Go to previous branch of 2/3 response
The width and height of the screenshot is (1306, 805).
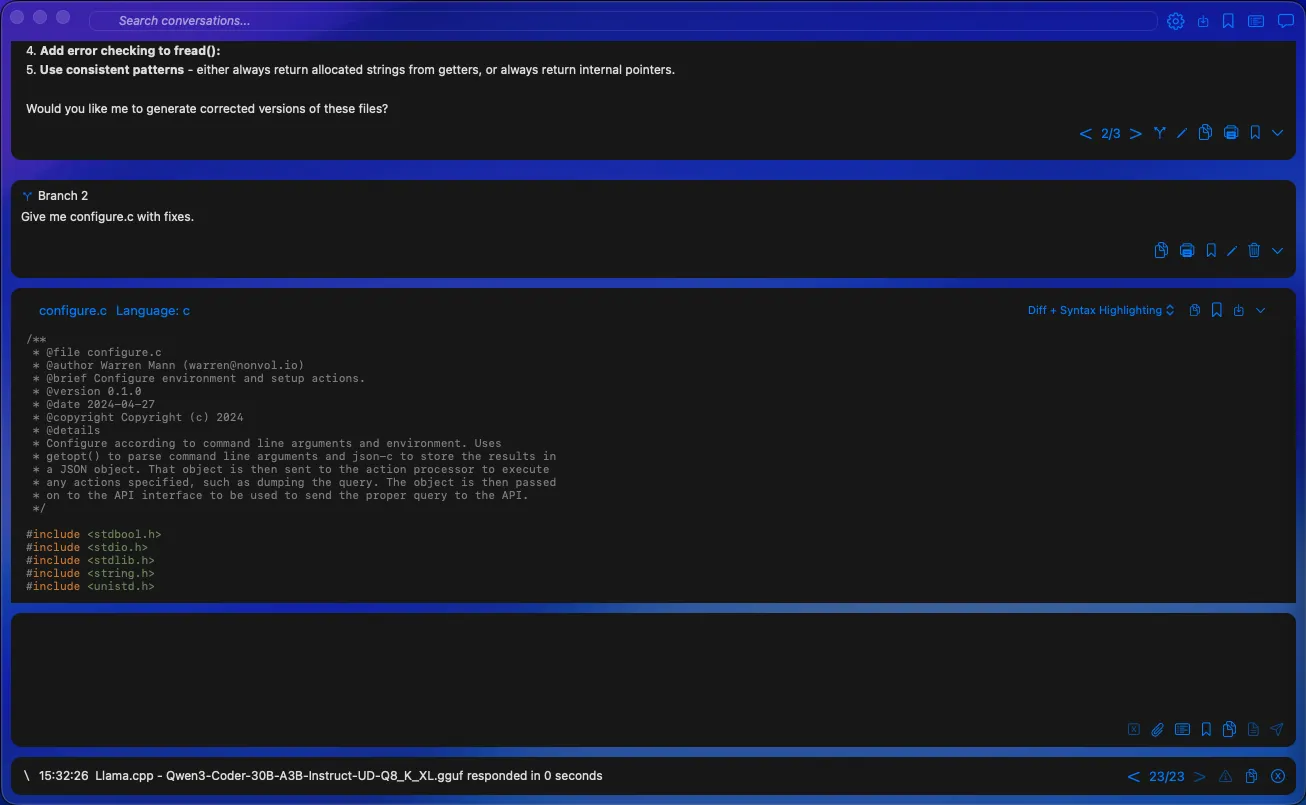pos(1085,133)
